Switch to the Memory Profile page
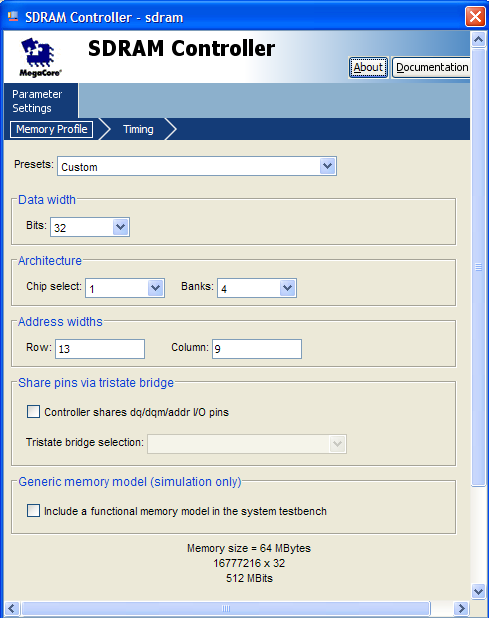Screen dimensions: 489x618 (52, 129)
